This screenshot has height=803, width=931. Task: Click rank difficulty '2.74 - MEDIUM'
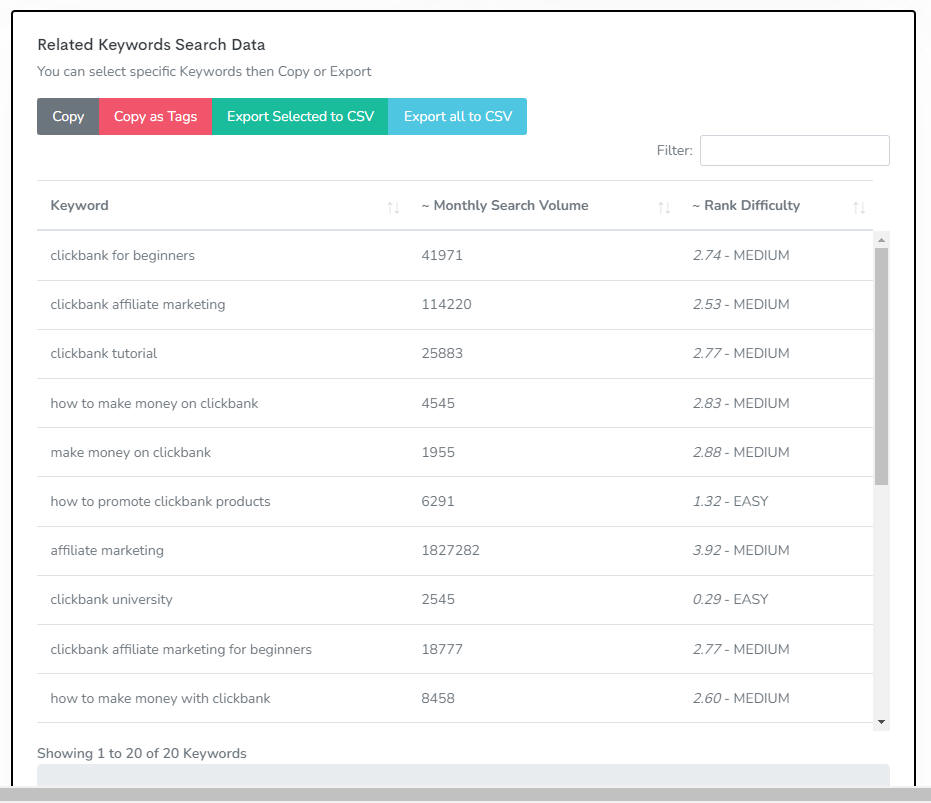(741, 255)
